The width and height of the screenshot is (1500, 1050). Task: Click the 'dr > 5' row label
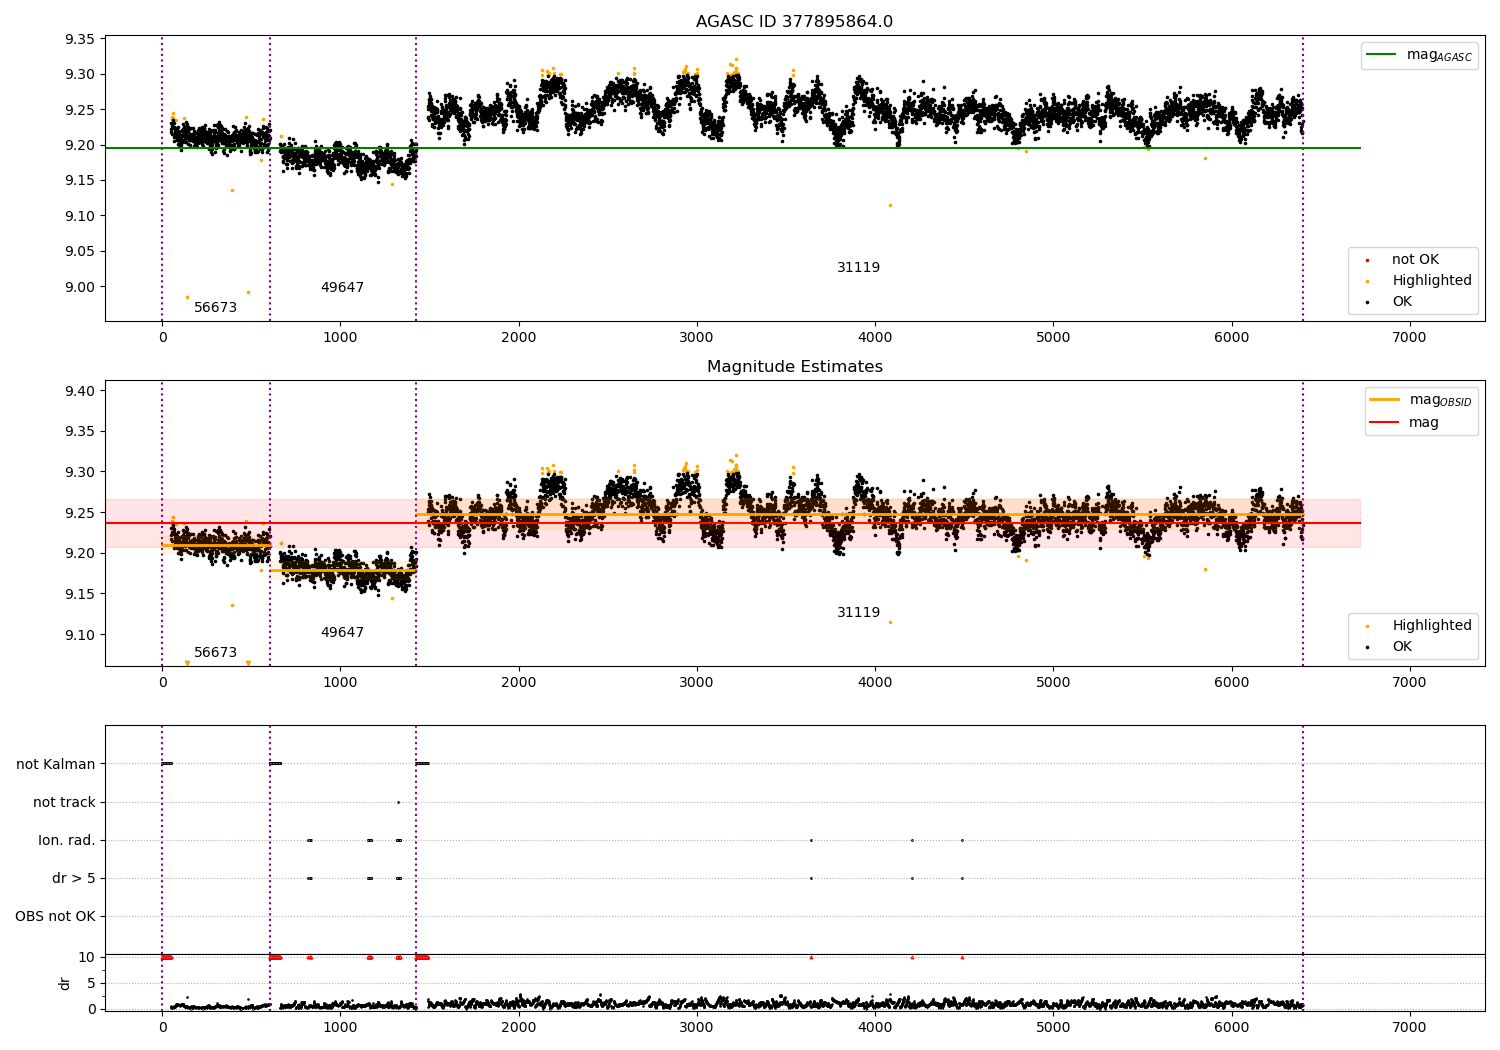click(x=74, y=878)
